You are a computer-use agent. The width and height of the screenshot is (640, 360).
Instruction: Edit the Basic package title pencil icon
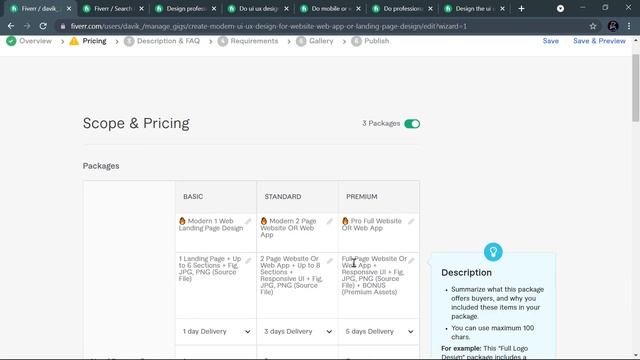coord(248,221)
